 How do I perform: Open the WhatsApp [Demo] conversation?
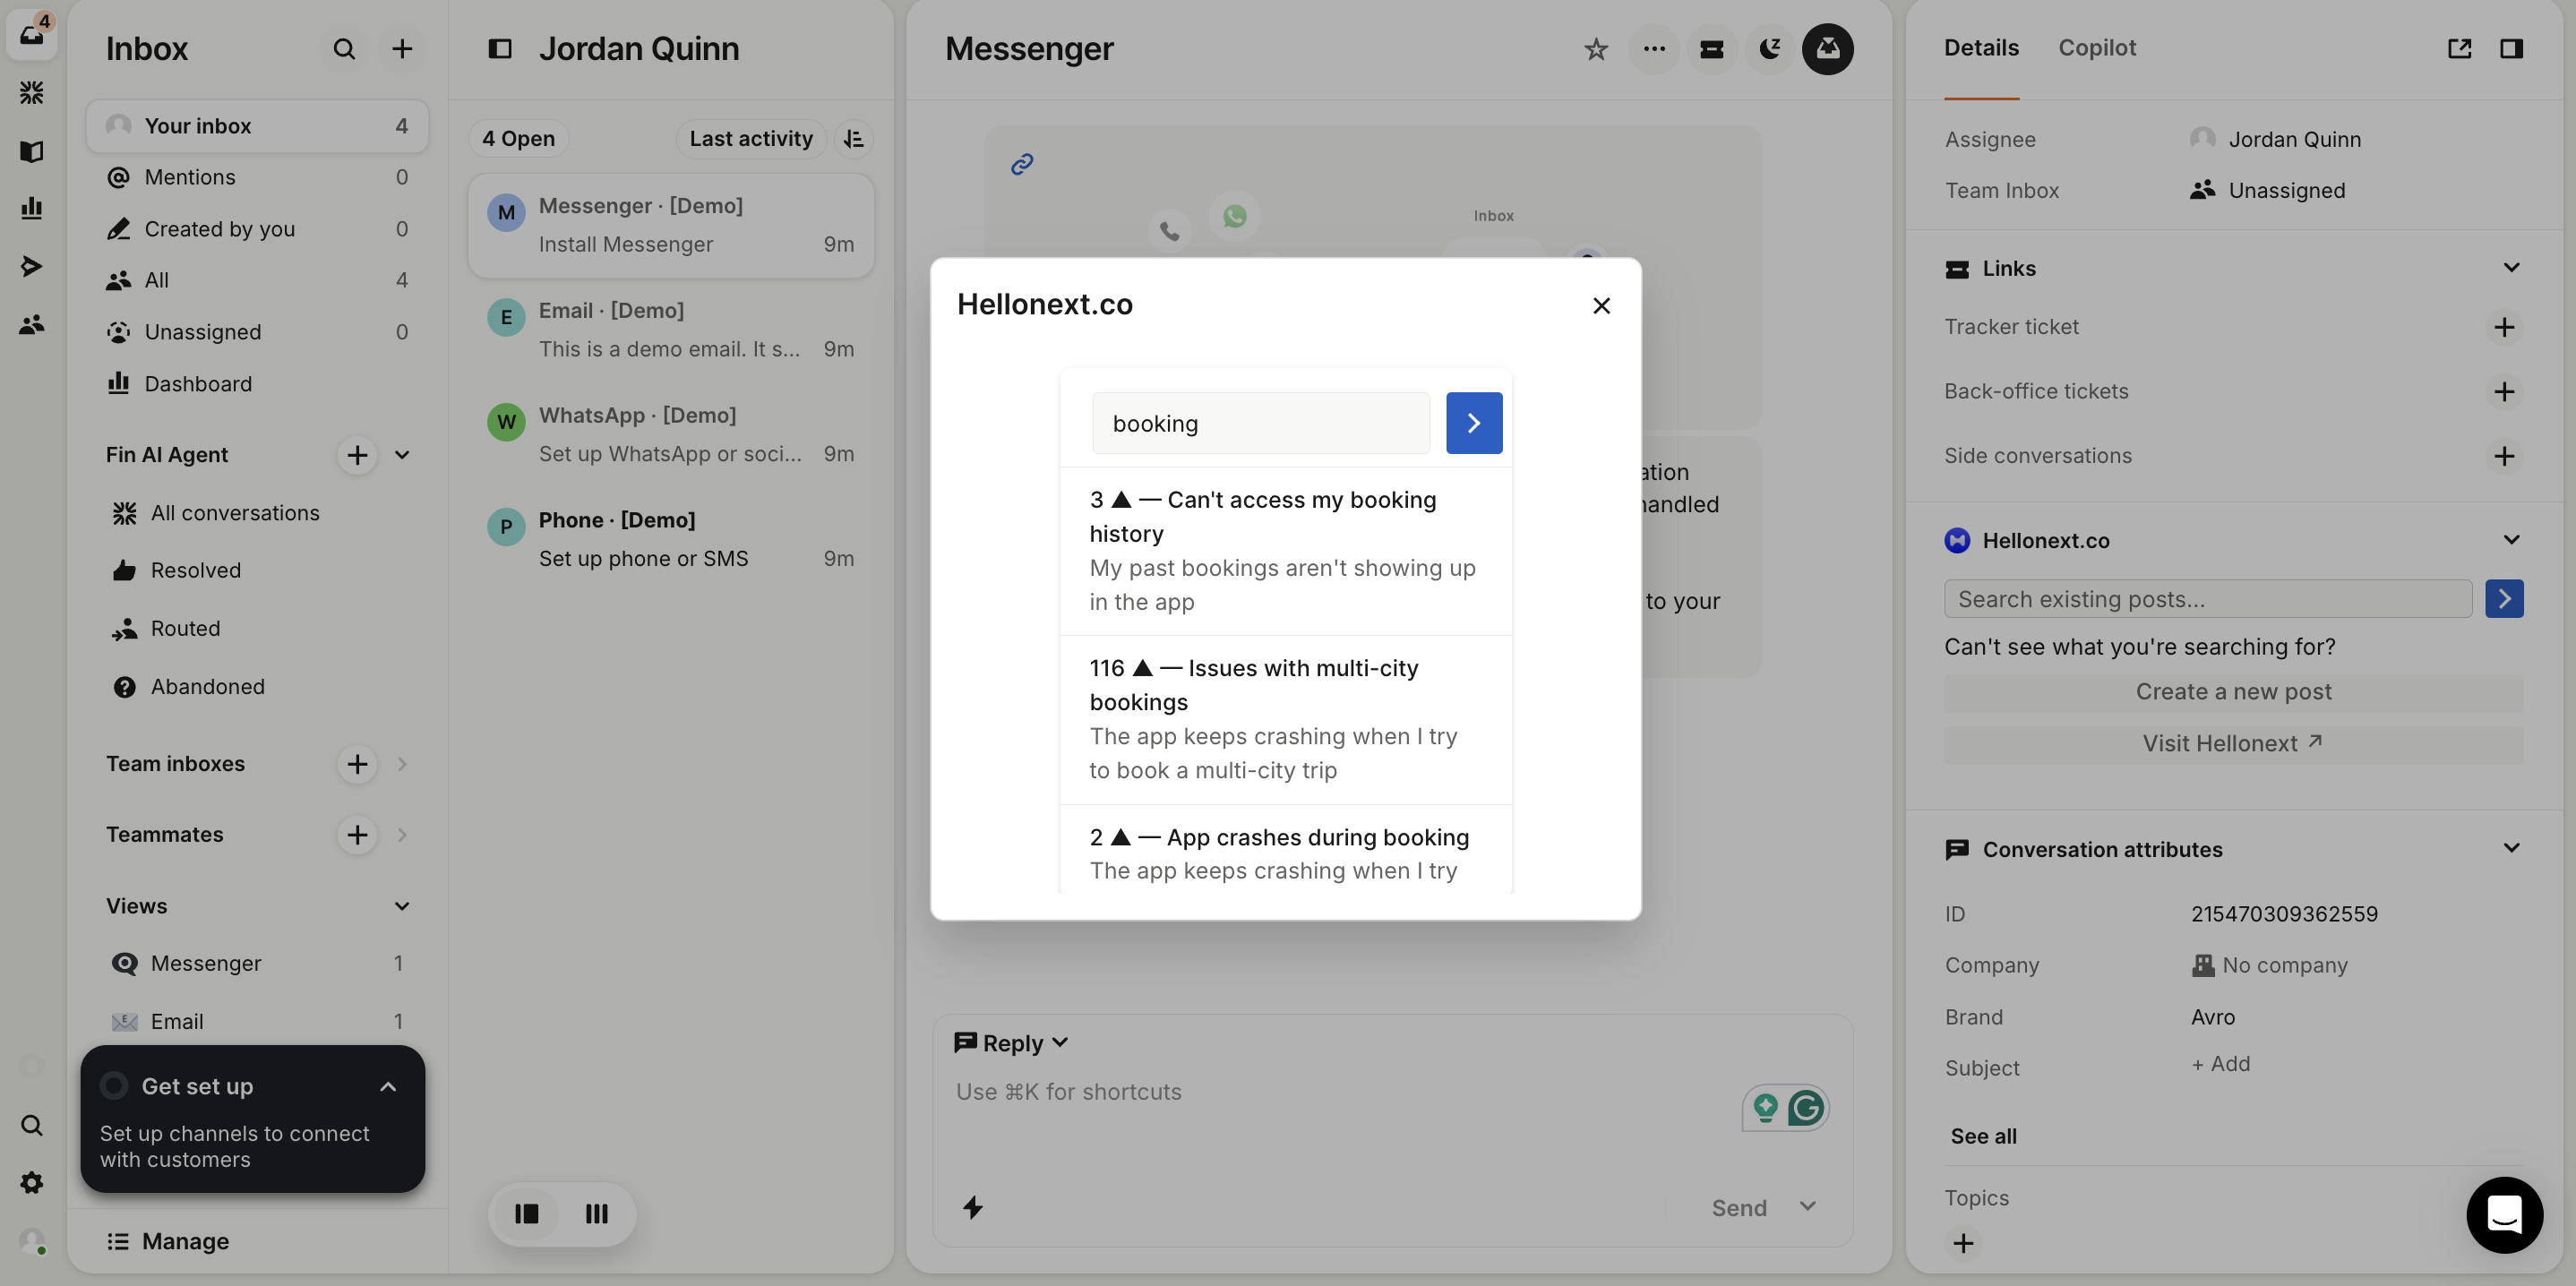pos(671,434)
